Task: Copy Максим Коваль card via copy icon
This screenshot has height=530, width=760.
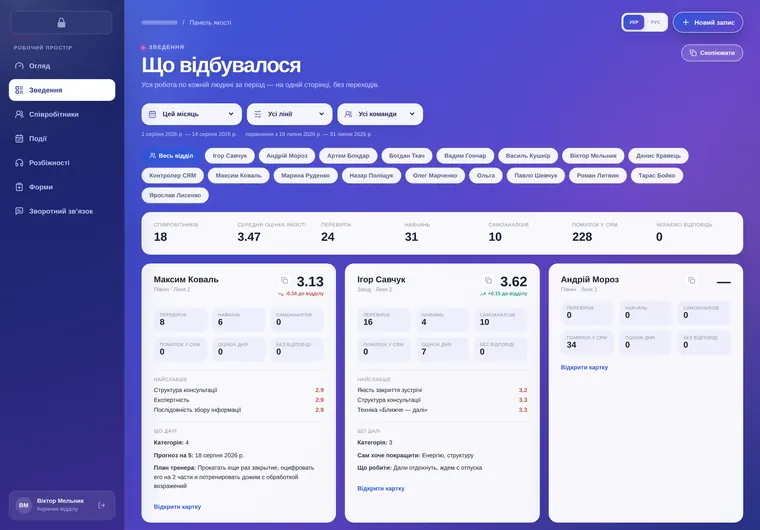Action: coord(285,280)
